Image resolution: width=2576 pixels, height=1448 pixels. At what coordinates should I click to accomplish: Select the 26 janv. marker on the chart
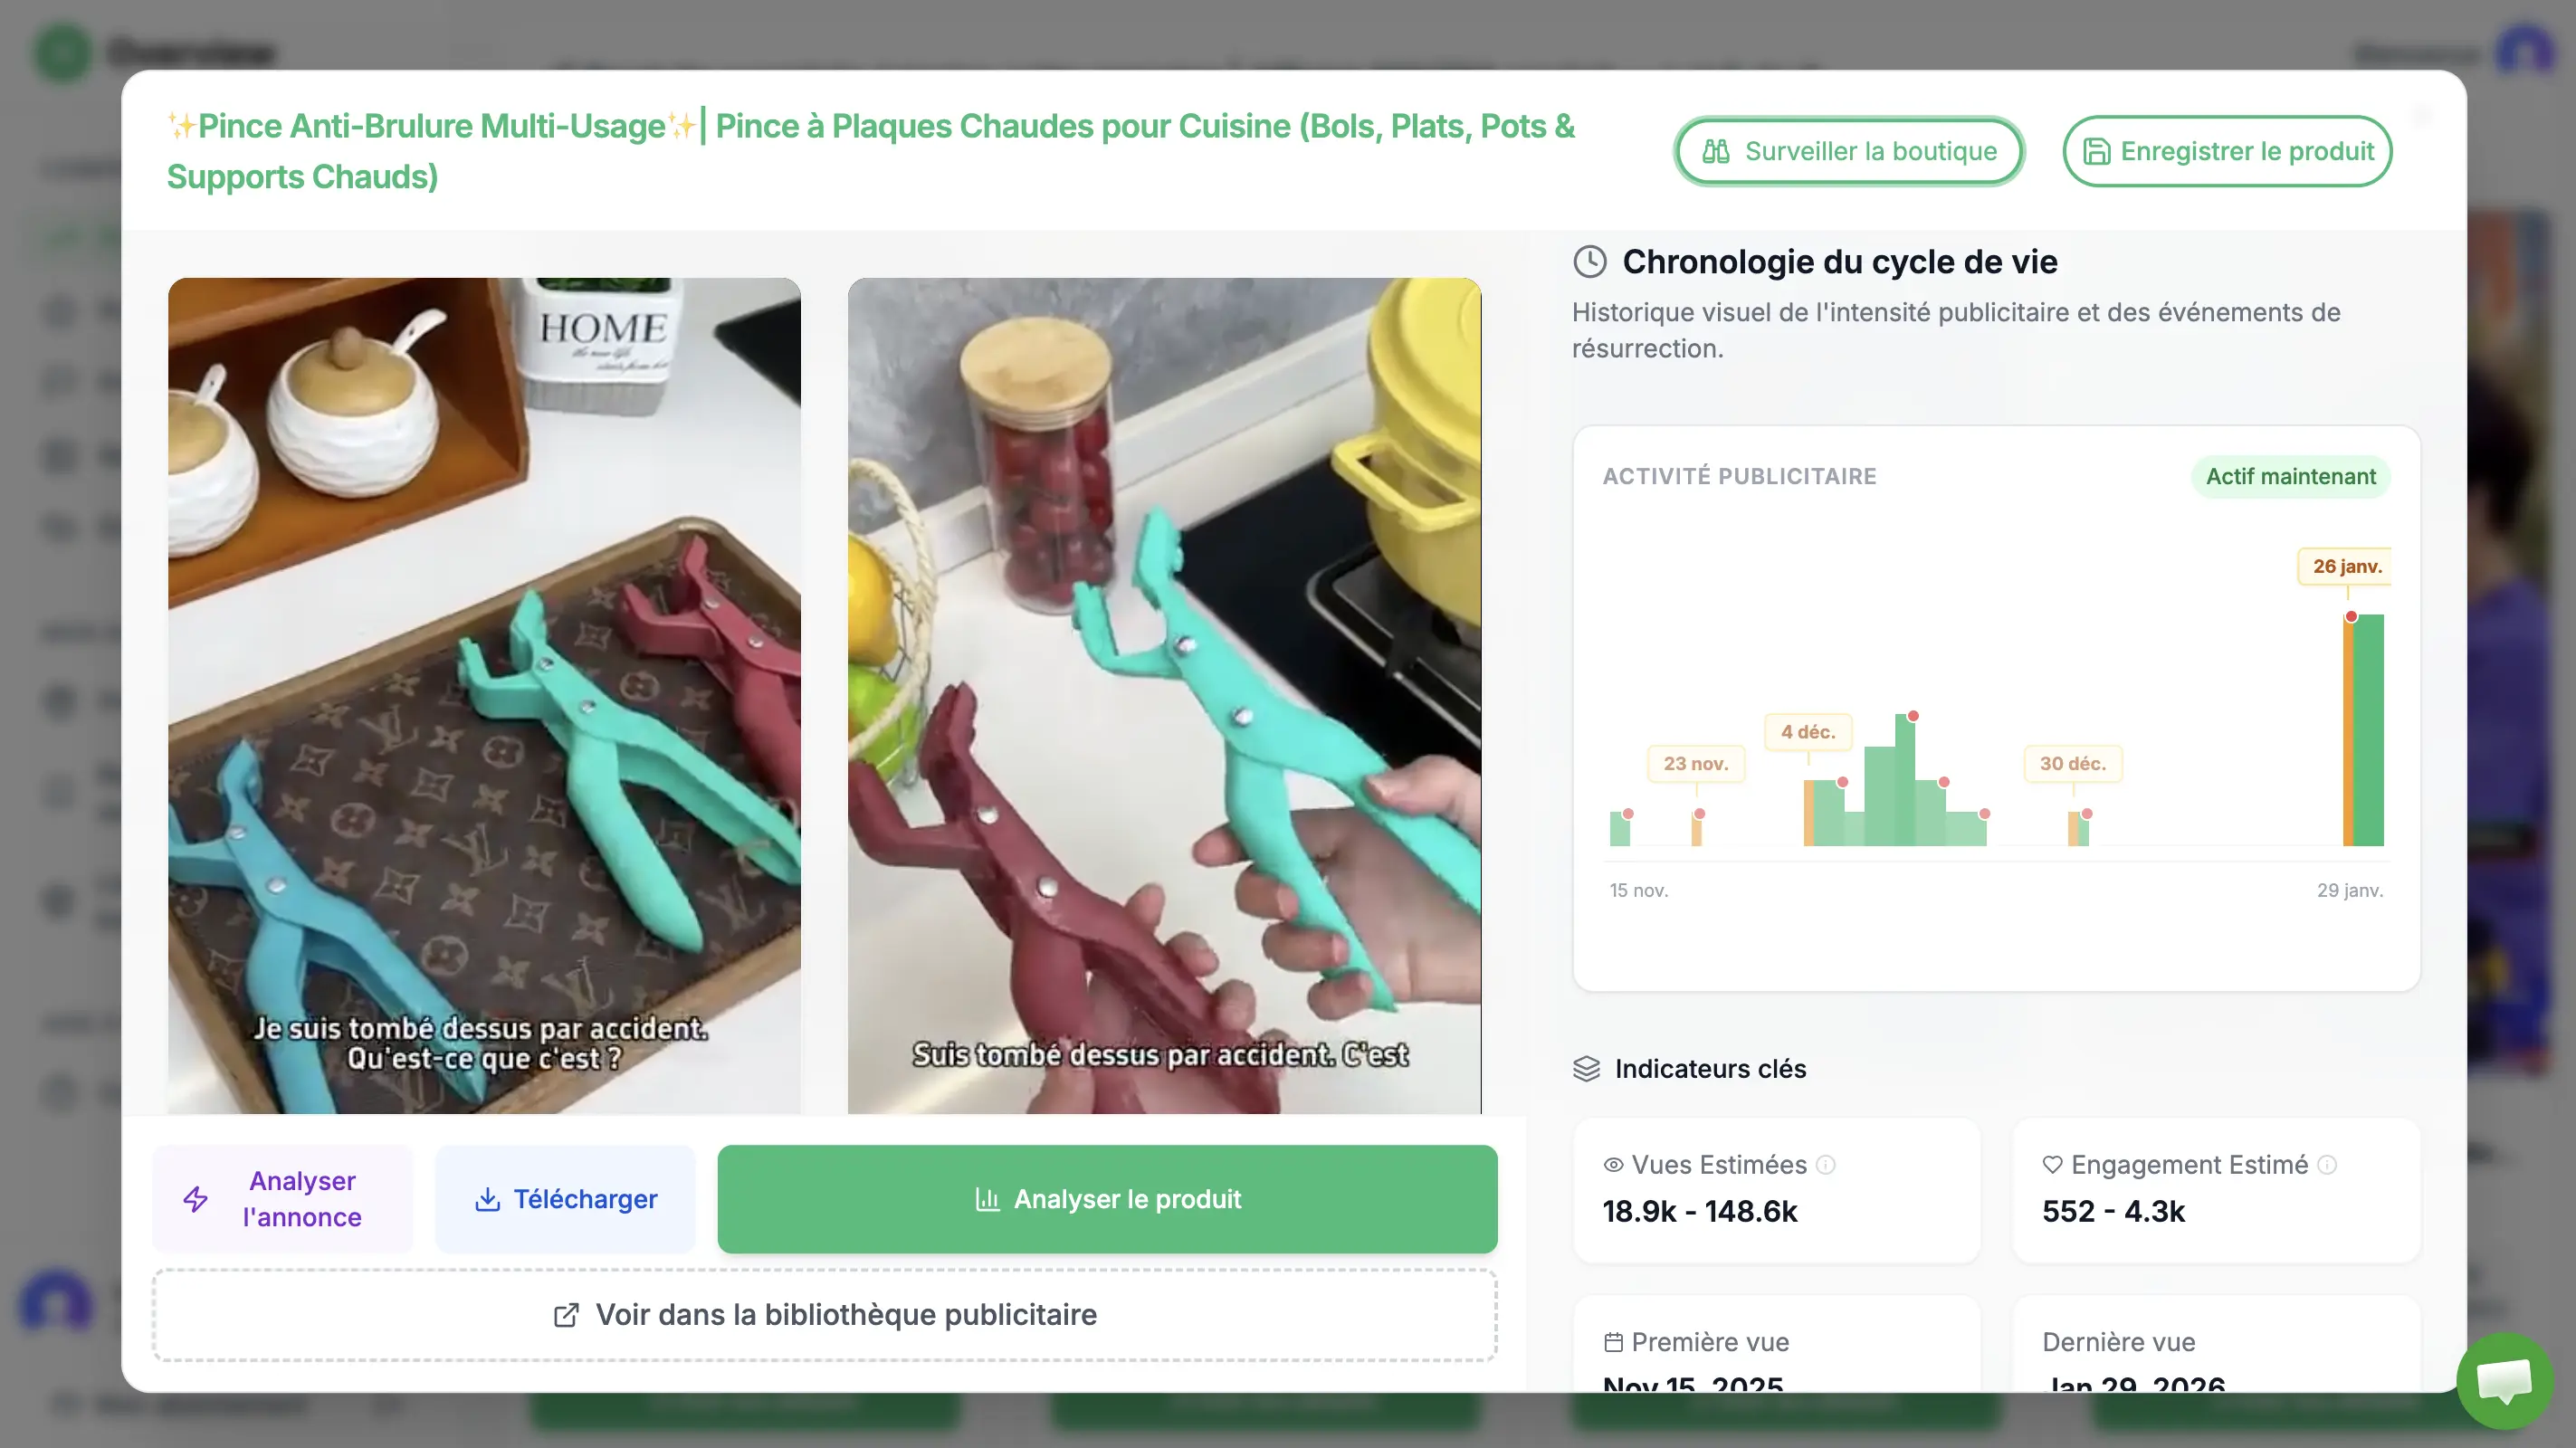tap(2347, 567)
